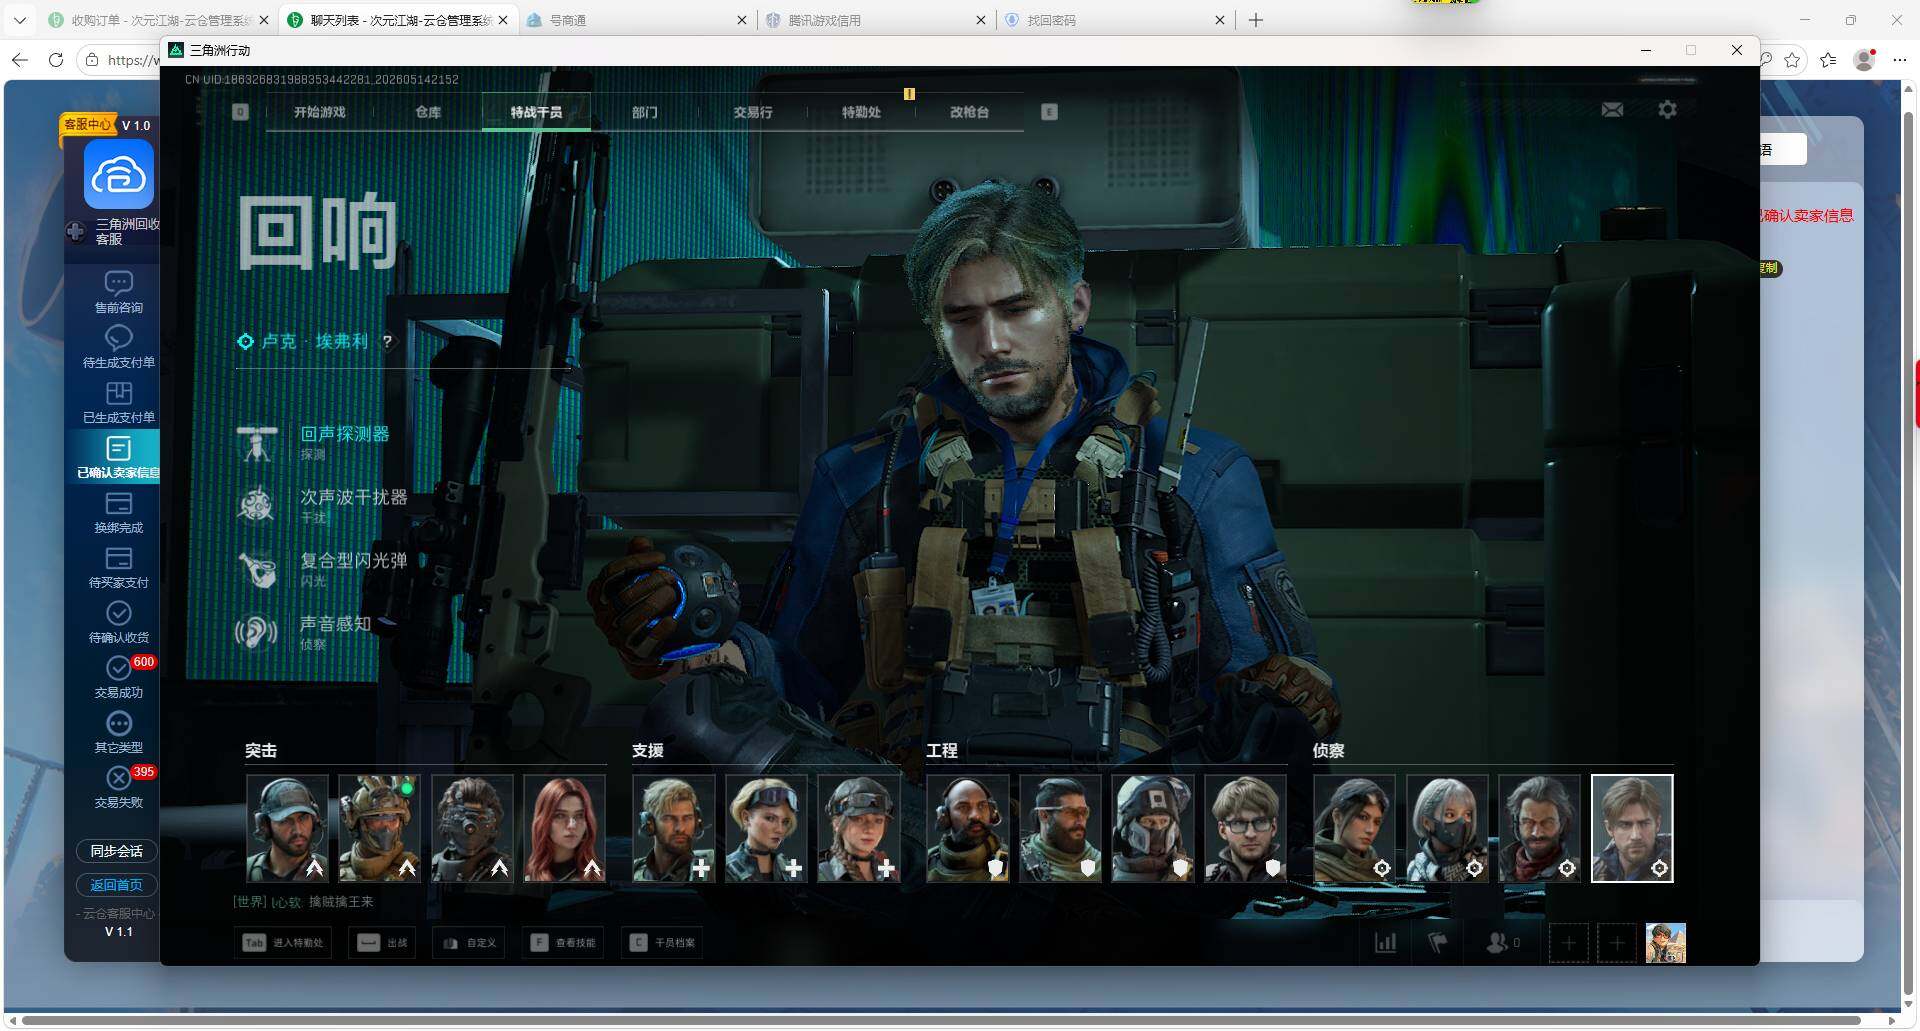Open the 特勤处 tab
1920x1031 pixels.
(861, 112)
